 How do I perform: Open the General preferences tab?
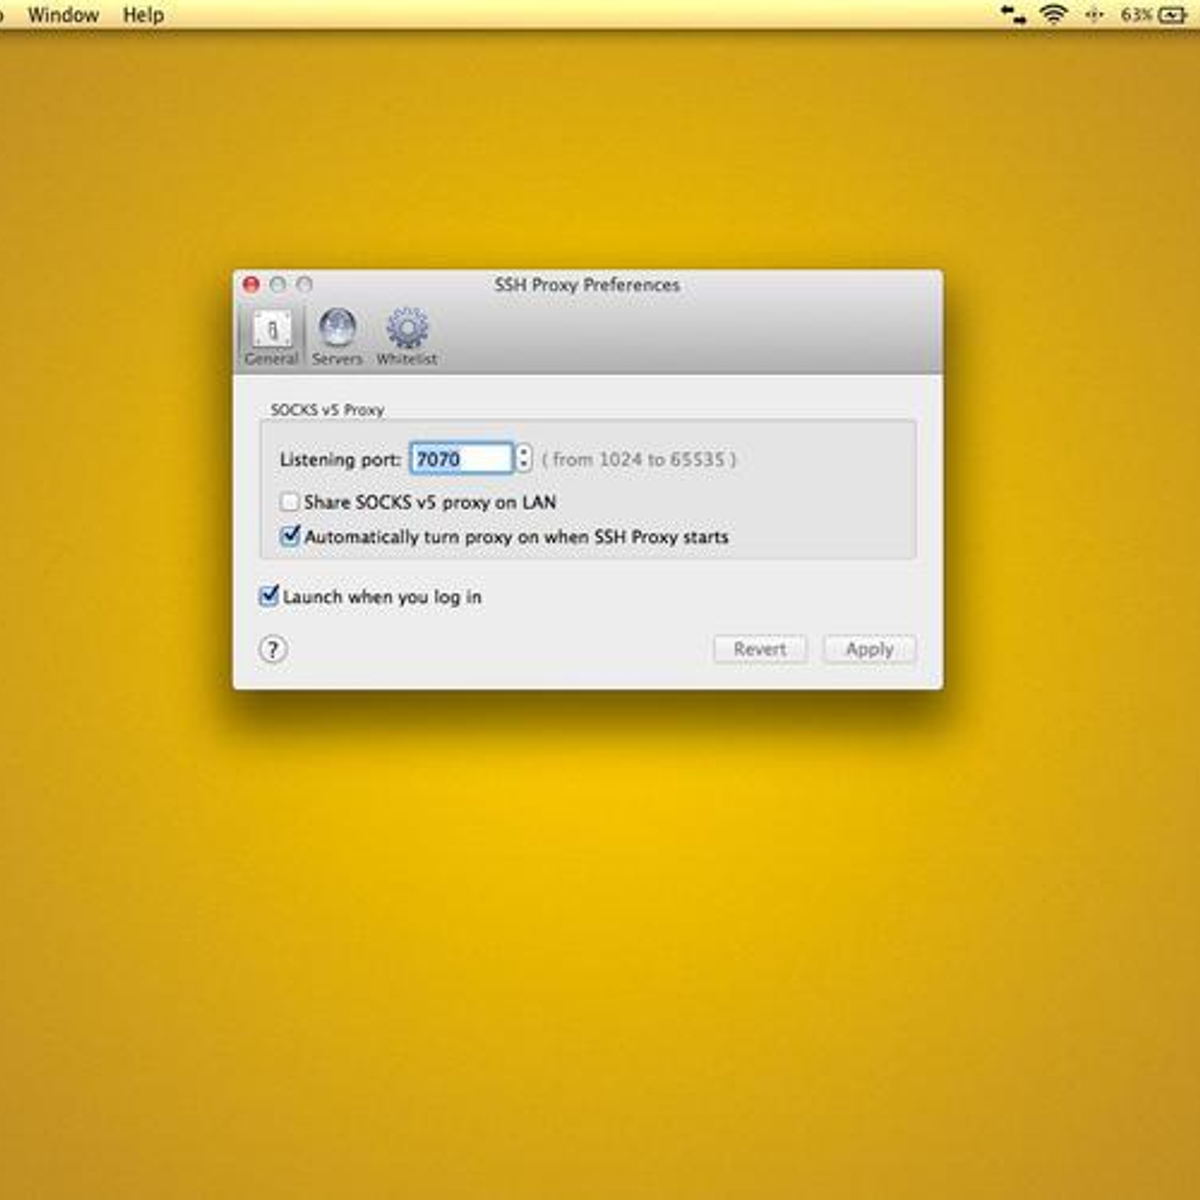pos(271,337)
